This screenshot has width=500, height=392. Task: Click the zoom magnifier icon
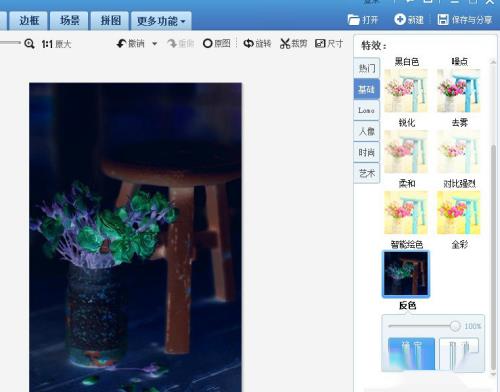pyautogui.click(x=29, y=44)
